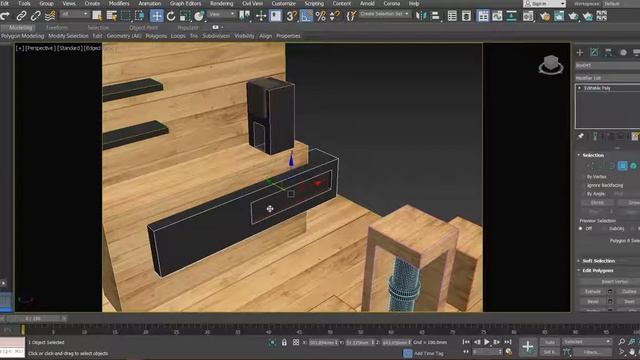The image size is (640, 360).
Task: Click Edit Named Selection Sets icon
Action: (351, 16)
